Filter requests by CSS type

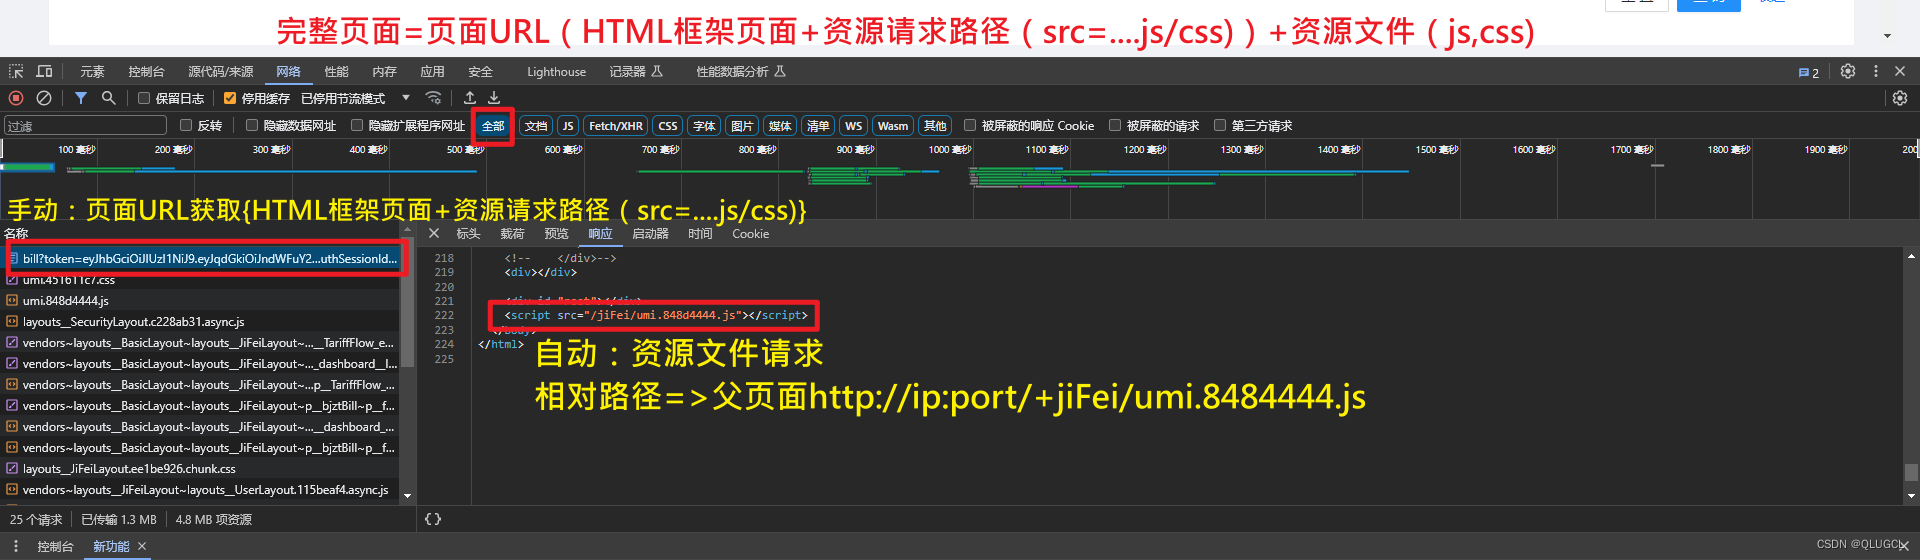pyautogui.click(x=668, y=126)
